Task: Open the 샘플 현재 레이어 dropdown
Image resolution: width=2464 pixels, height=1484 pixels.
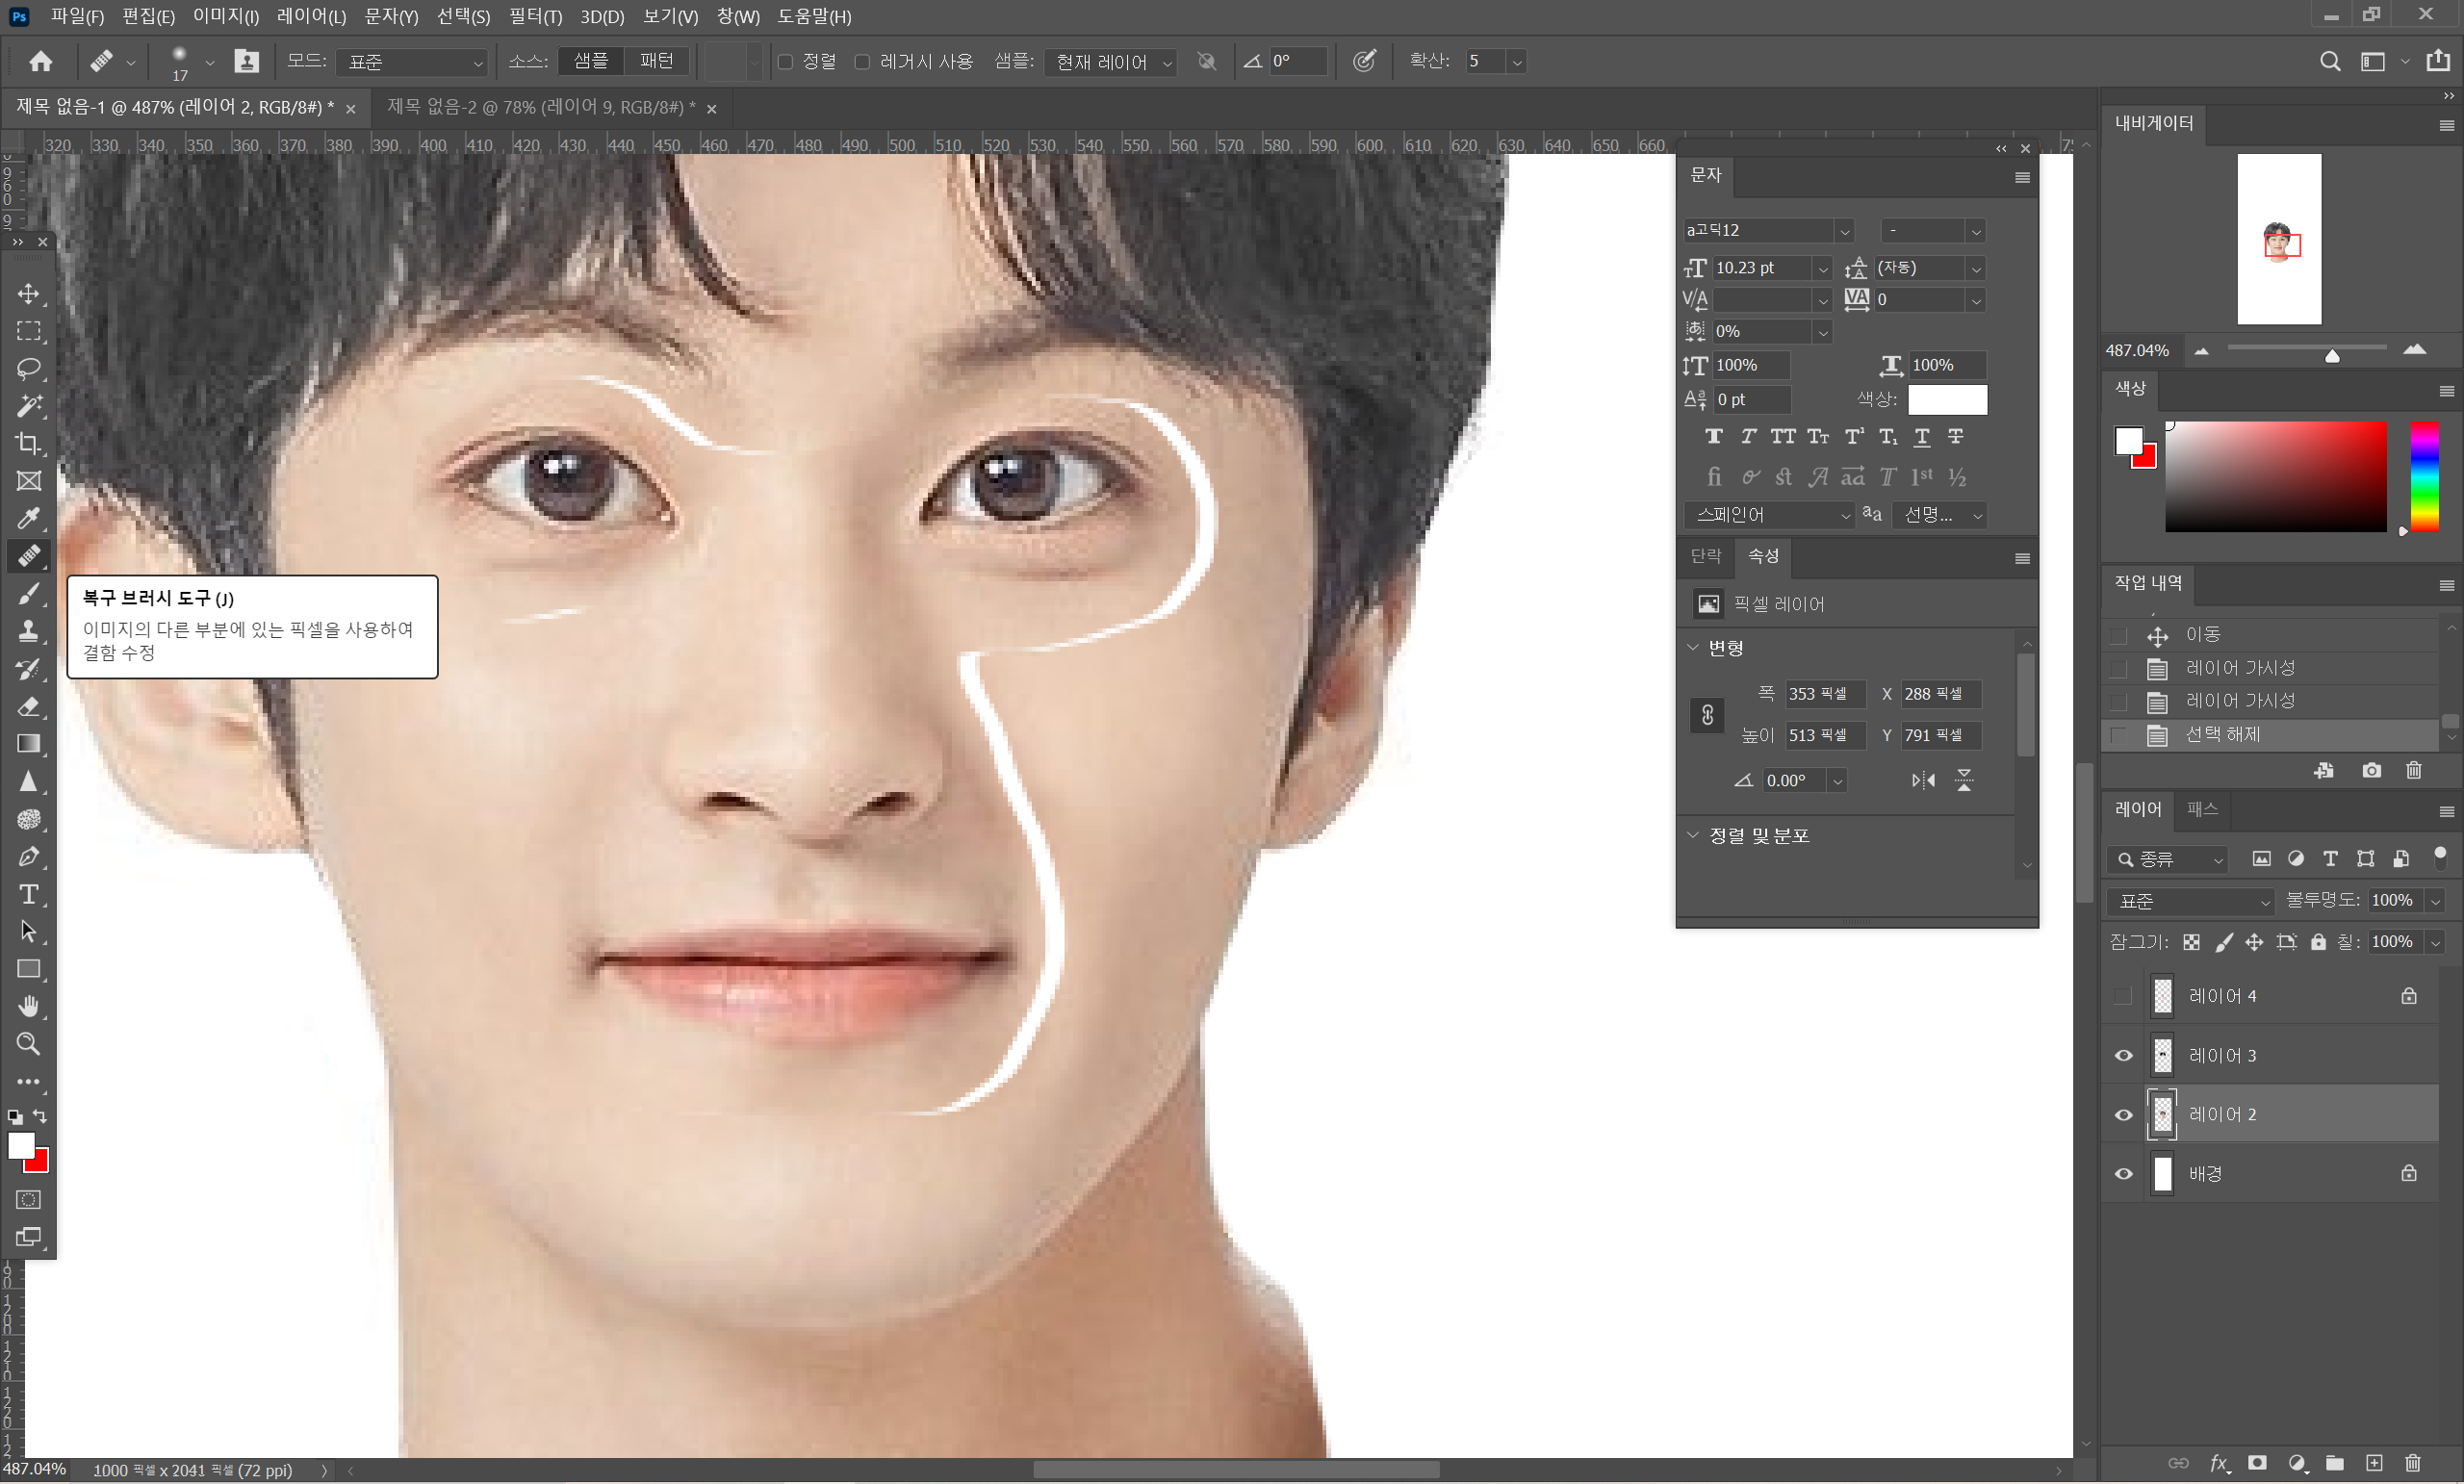Action: 1111,62
